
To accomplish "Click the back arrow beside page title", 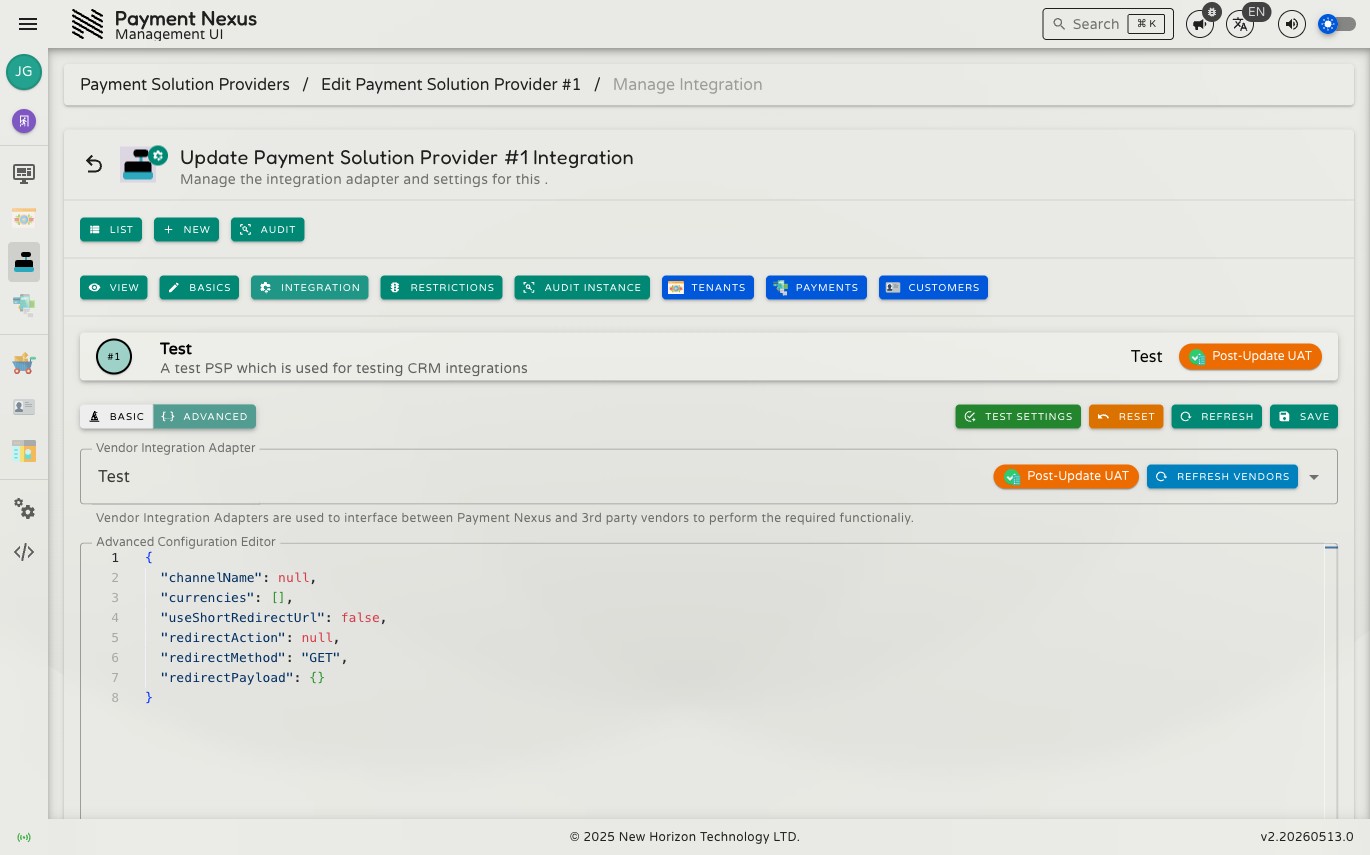I will click(94, 164).
